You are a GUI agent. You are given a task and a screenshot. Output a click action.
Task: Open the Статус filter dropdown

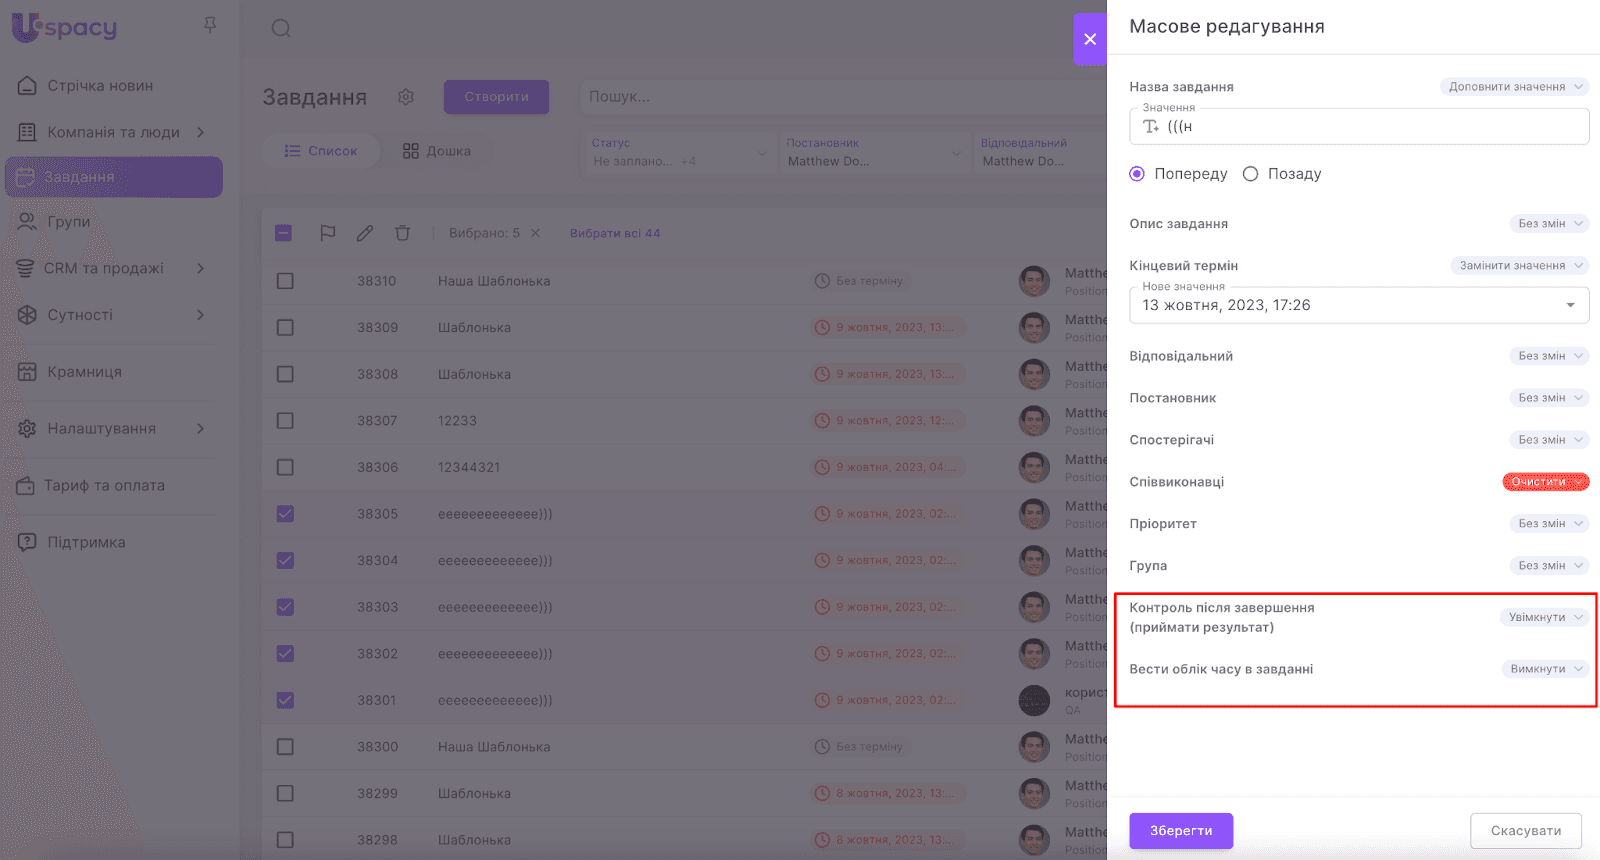click(678, 152)
